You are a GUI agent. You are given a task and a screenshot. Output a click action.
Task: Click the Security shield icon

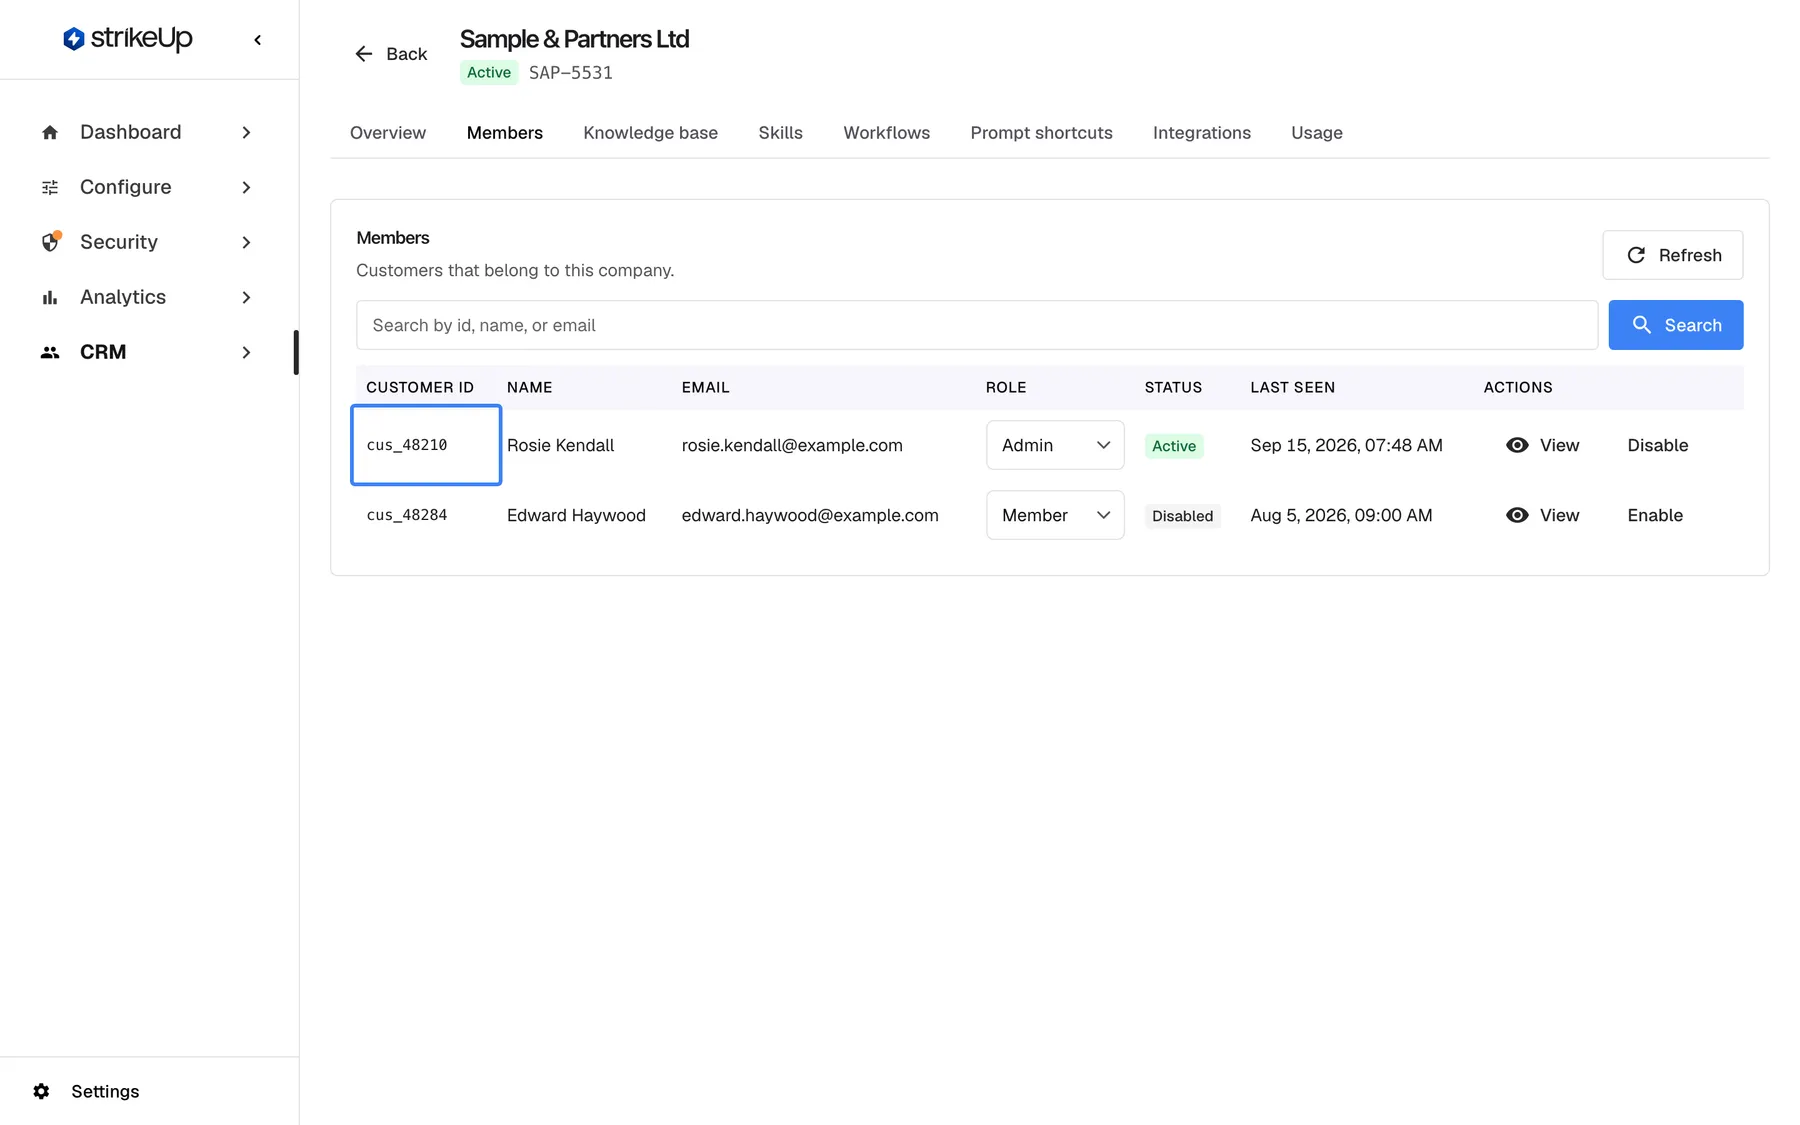pyautogui.click(x=50, y=242)
